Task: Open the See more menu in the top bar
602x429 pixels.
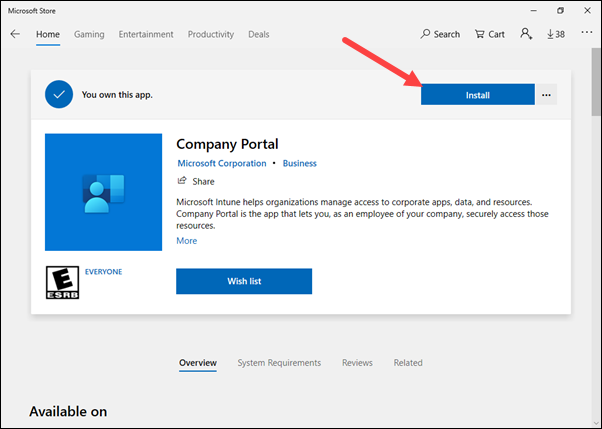Action: (x=587, y=32)
